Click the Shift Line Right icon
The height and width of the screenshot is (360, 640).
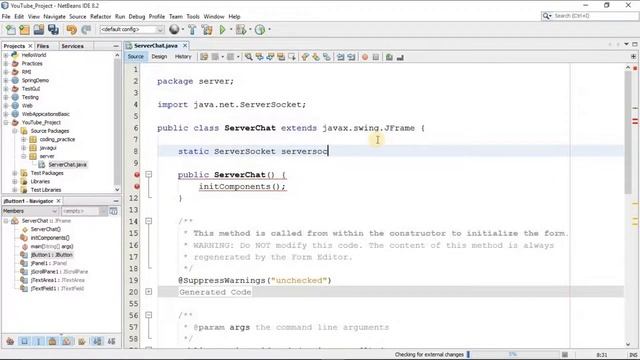pyautogui.click(x=351, y=57)
